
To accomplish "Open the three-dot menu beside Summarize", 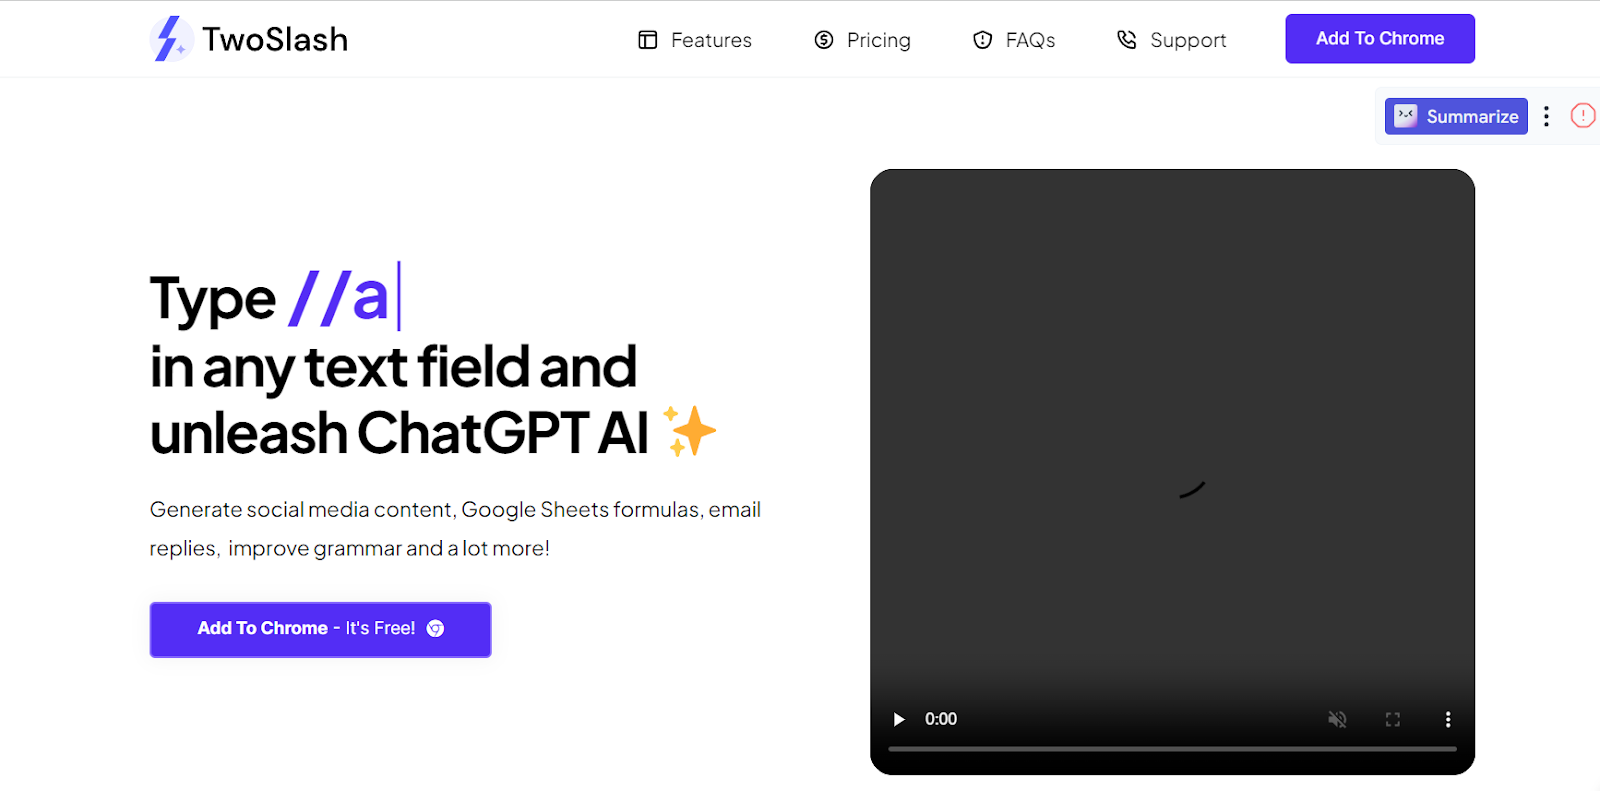I will point(1546,116).
